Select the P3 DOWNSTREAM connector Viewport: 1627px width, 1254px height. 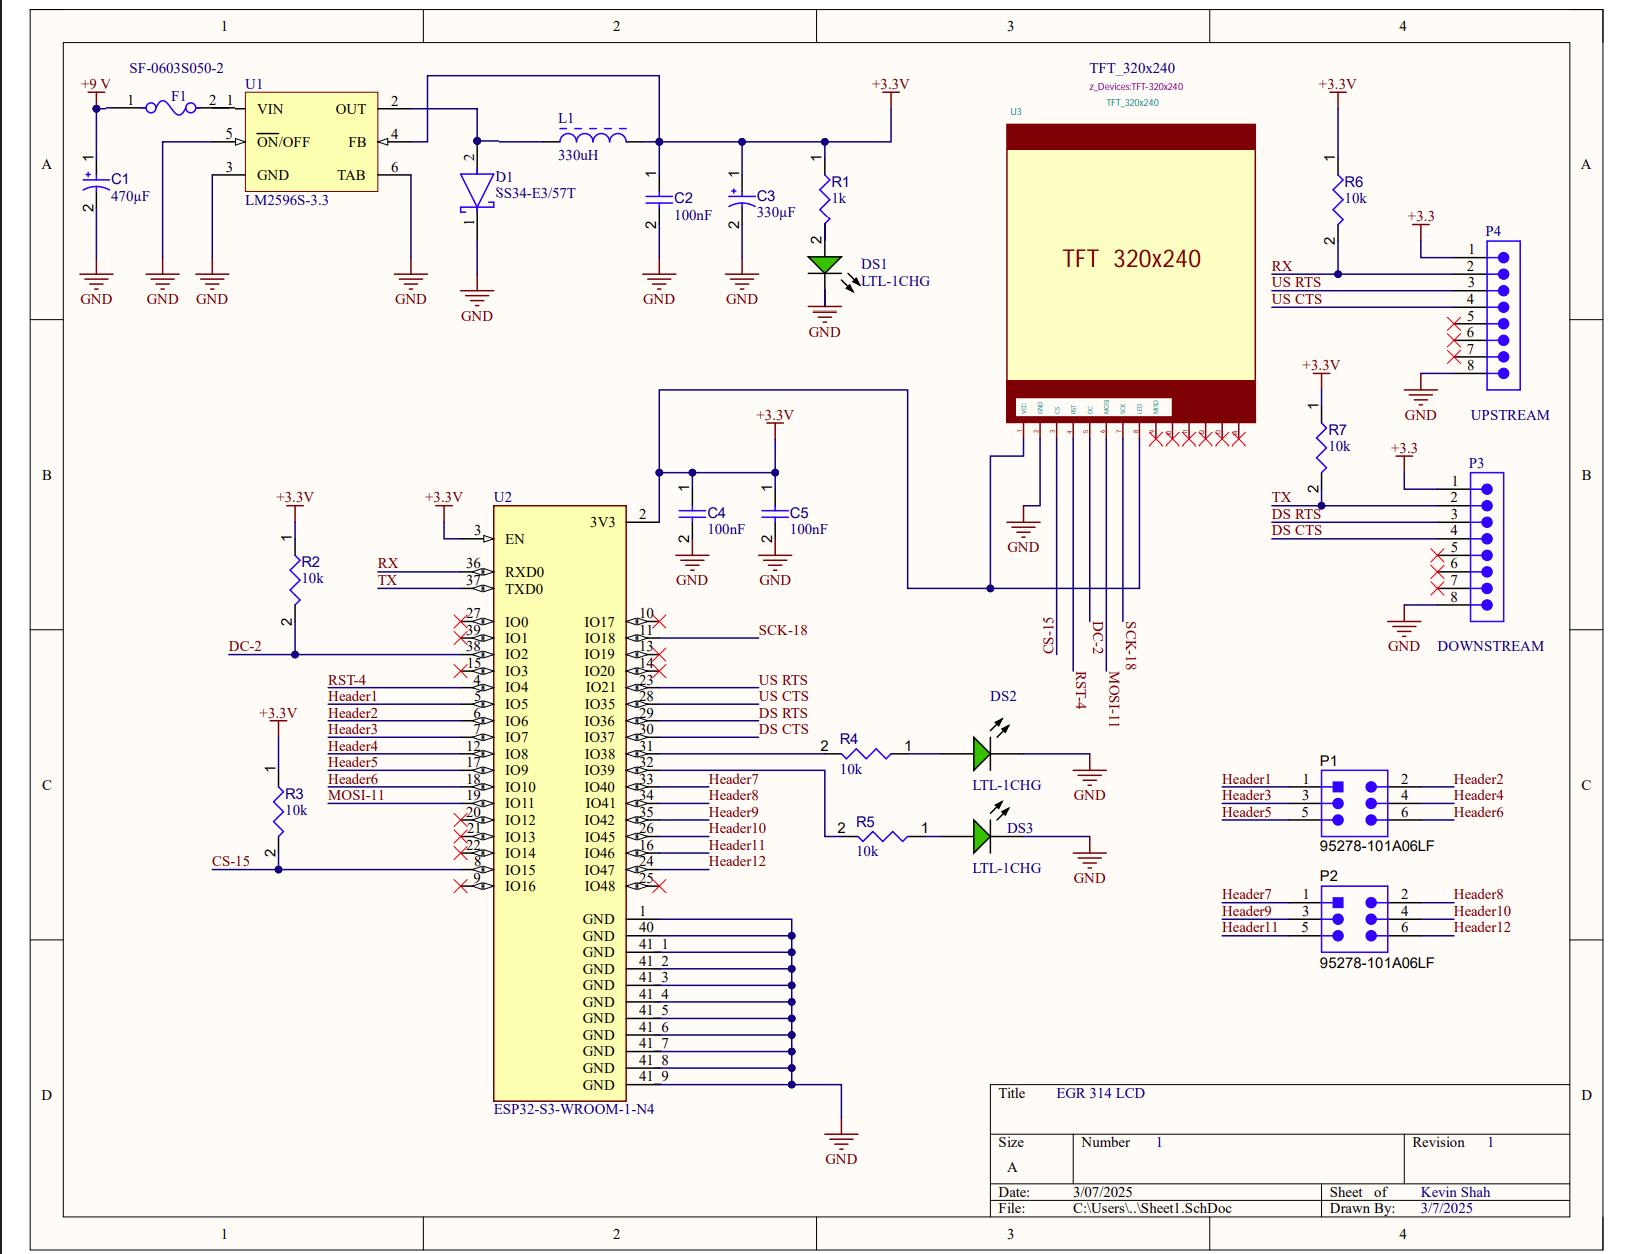[1487, 547]
